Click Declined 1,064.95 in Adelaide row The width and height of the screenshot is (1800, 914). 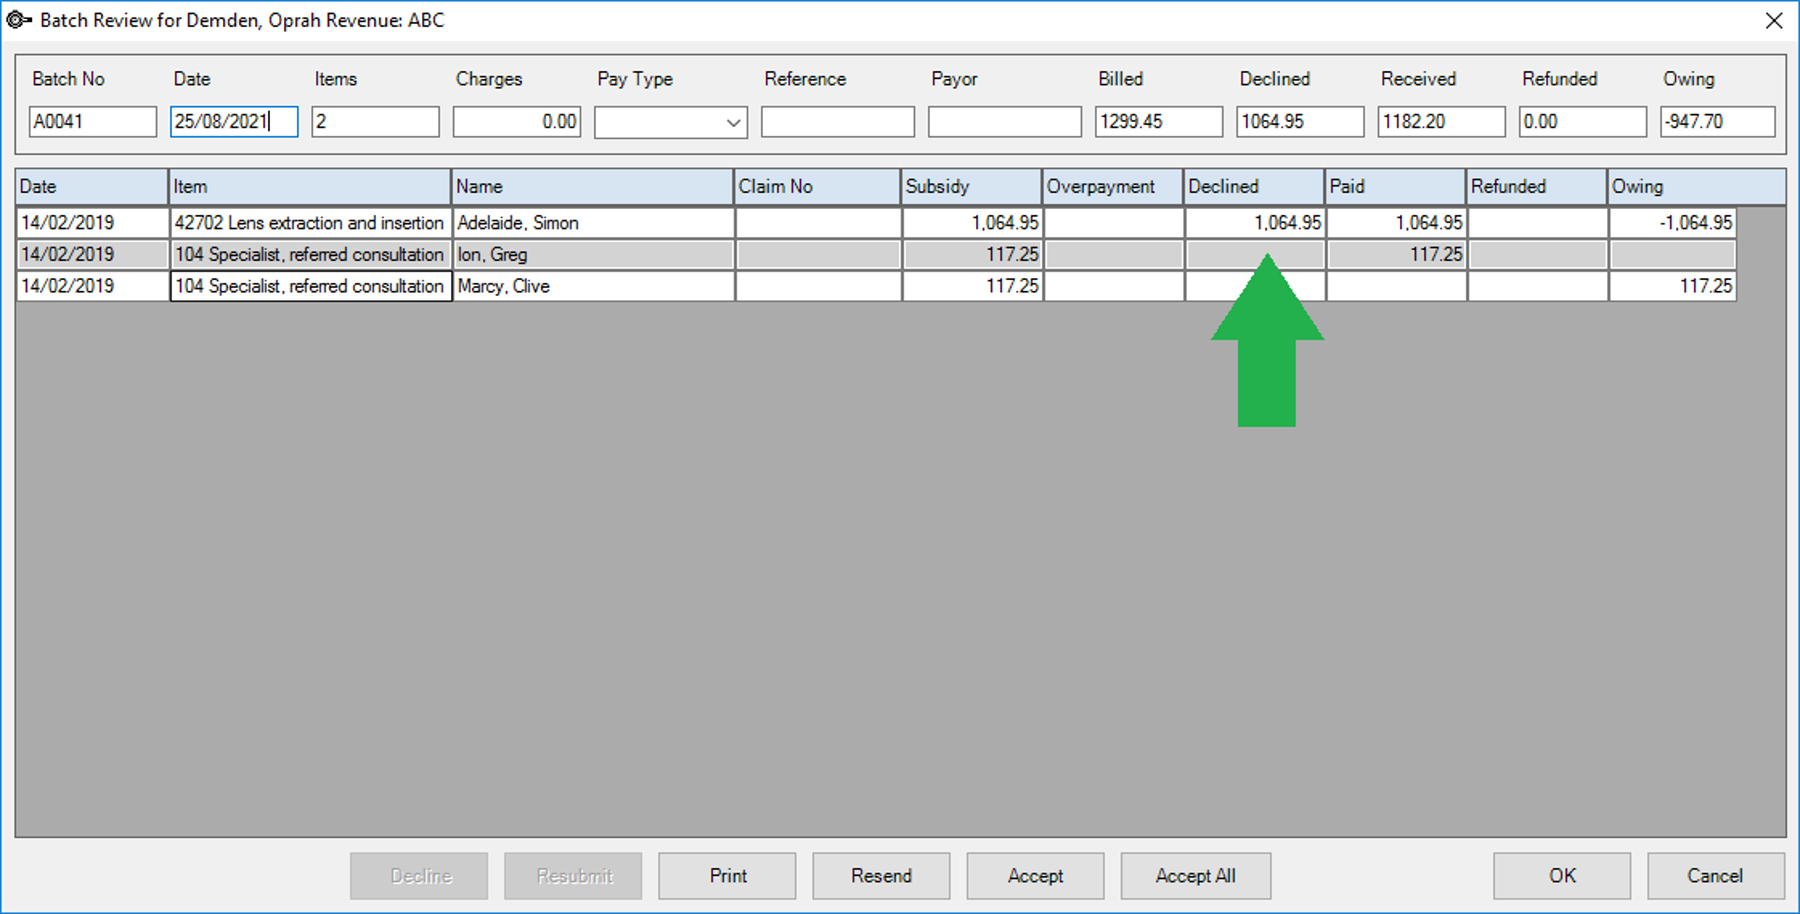coord(1255,223)
